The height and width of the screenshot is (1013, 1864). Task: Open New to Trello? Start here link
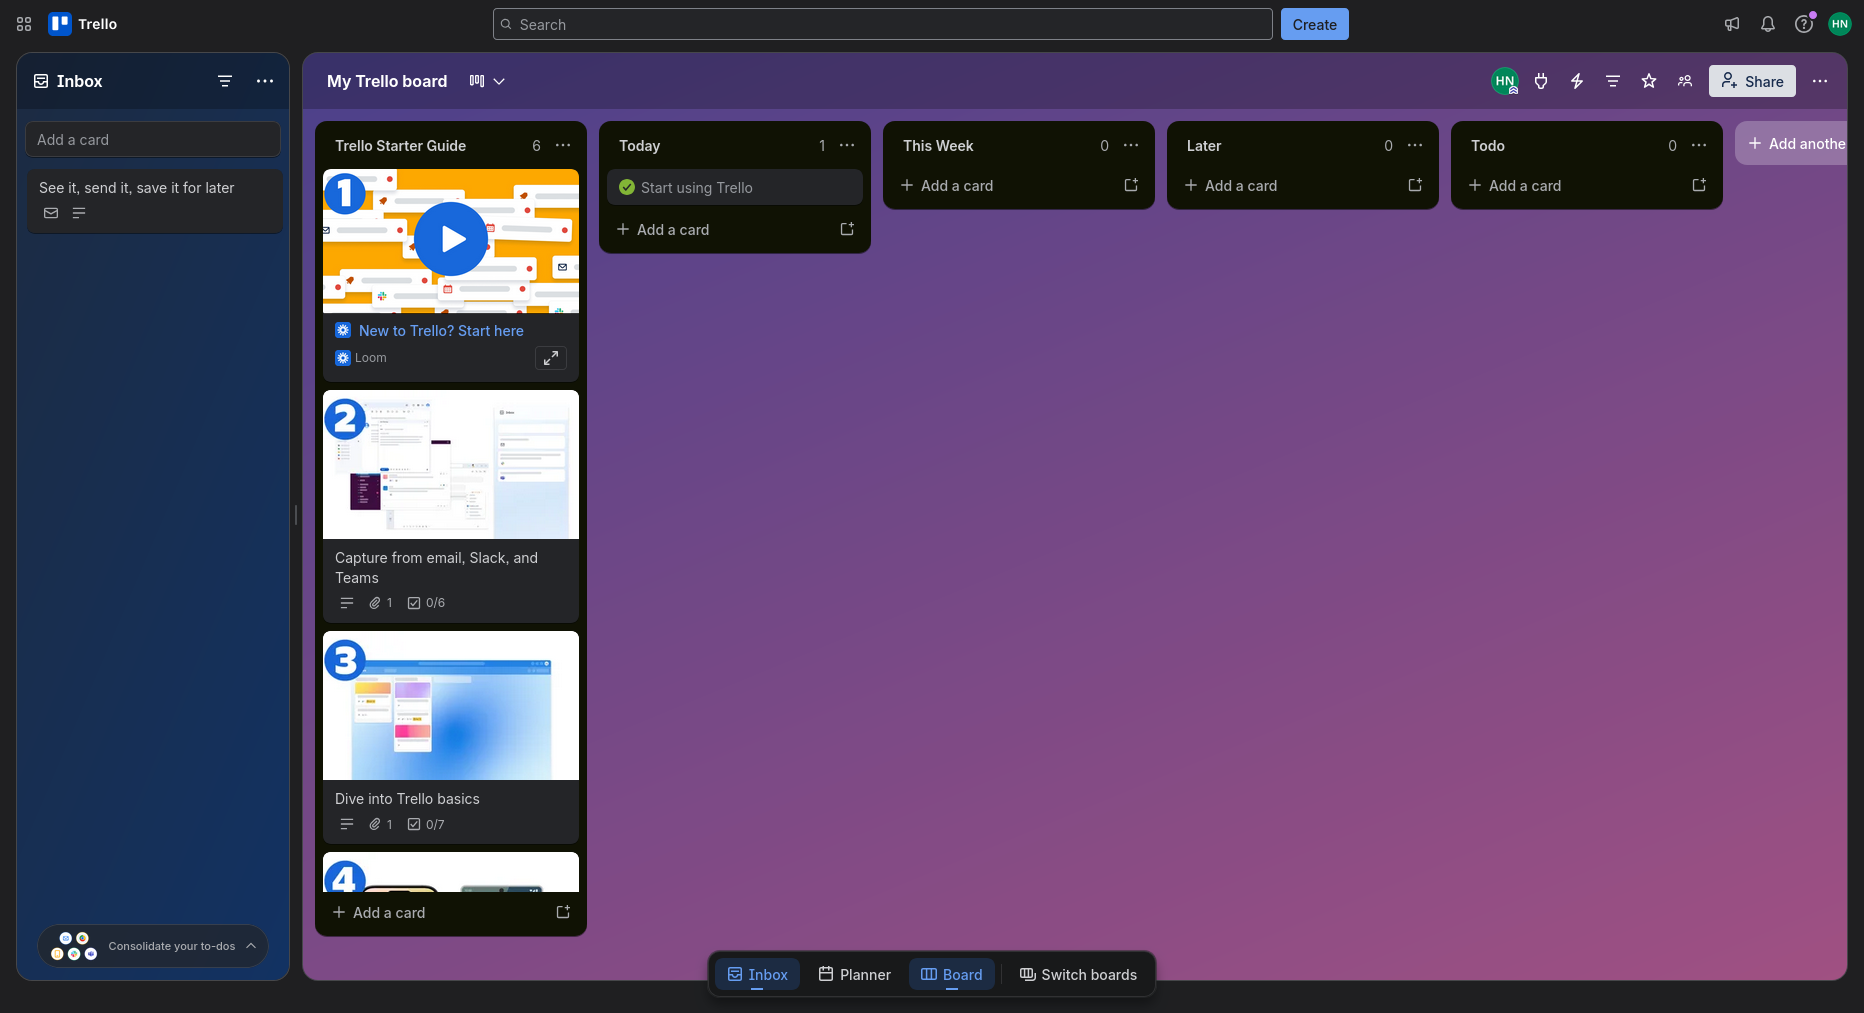pos(441,330)
